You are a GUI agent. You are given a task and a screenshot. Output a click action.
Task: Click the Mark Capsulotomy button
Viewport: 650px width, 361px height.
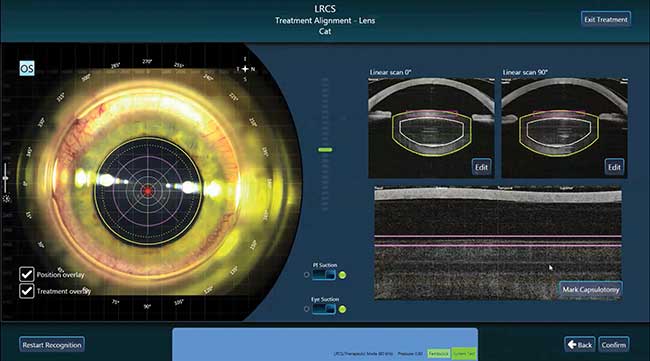[591, 289]
